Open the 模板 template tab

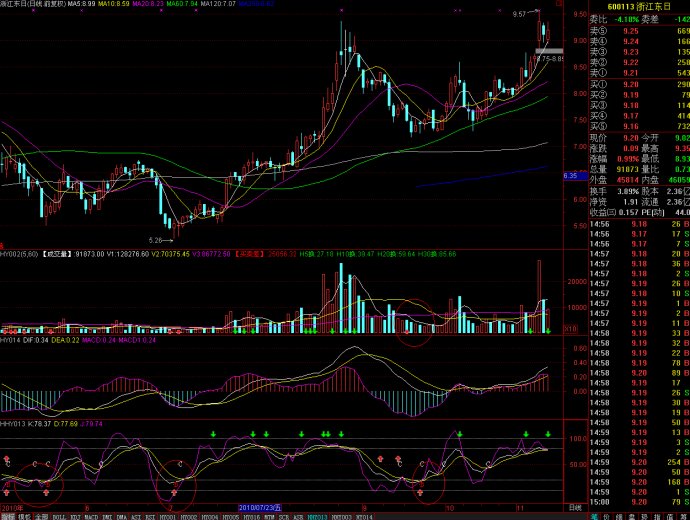pos(24,516)
